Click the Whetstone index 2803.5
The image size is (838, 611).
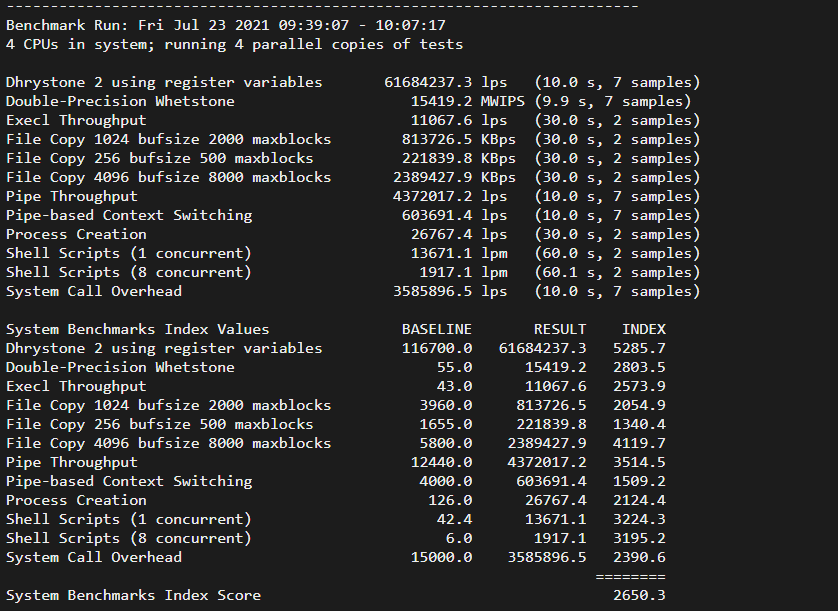(639, 367)
